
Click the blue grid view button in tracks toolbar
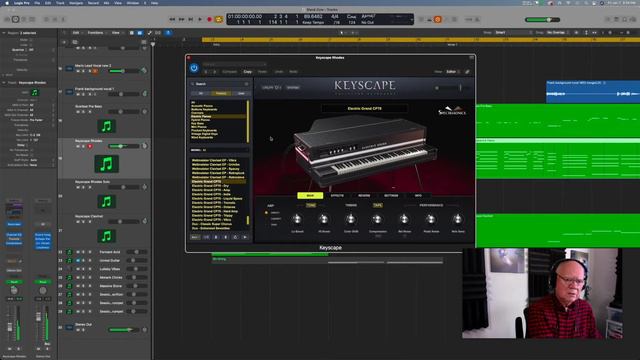pos(140,33)
